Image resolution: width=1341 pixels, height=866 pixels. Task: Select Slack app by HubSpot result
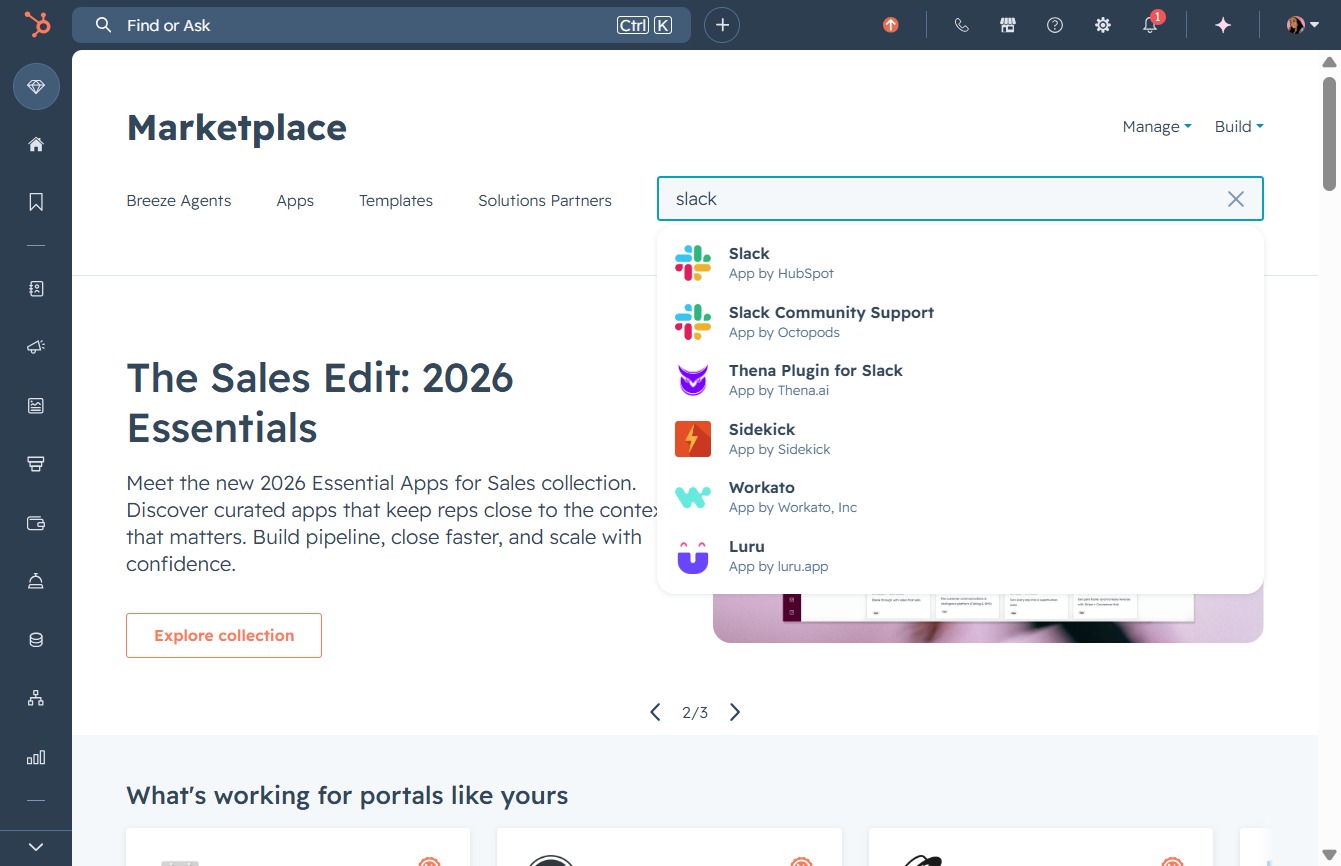(x=960, y=263)
